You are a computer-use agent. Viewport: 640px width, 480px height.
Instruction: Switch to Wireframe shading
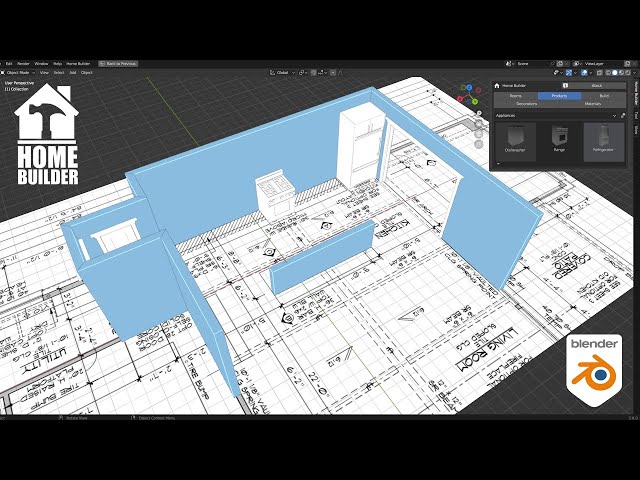coord(608,73)
